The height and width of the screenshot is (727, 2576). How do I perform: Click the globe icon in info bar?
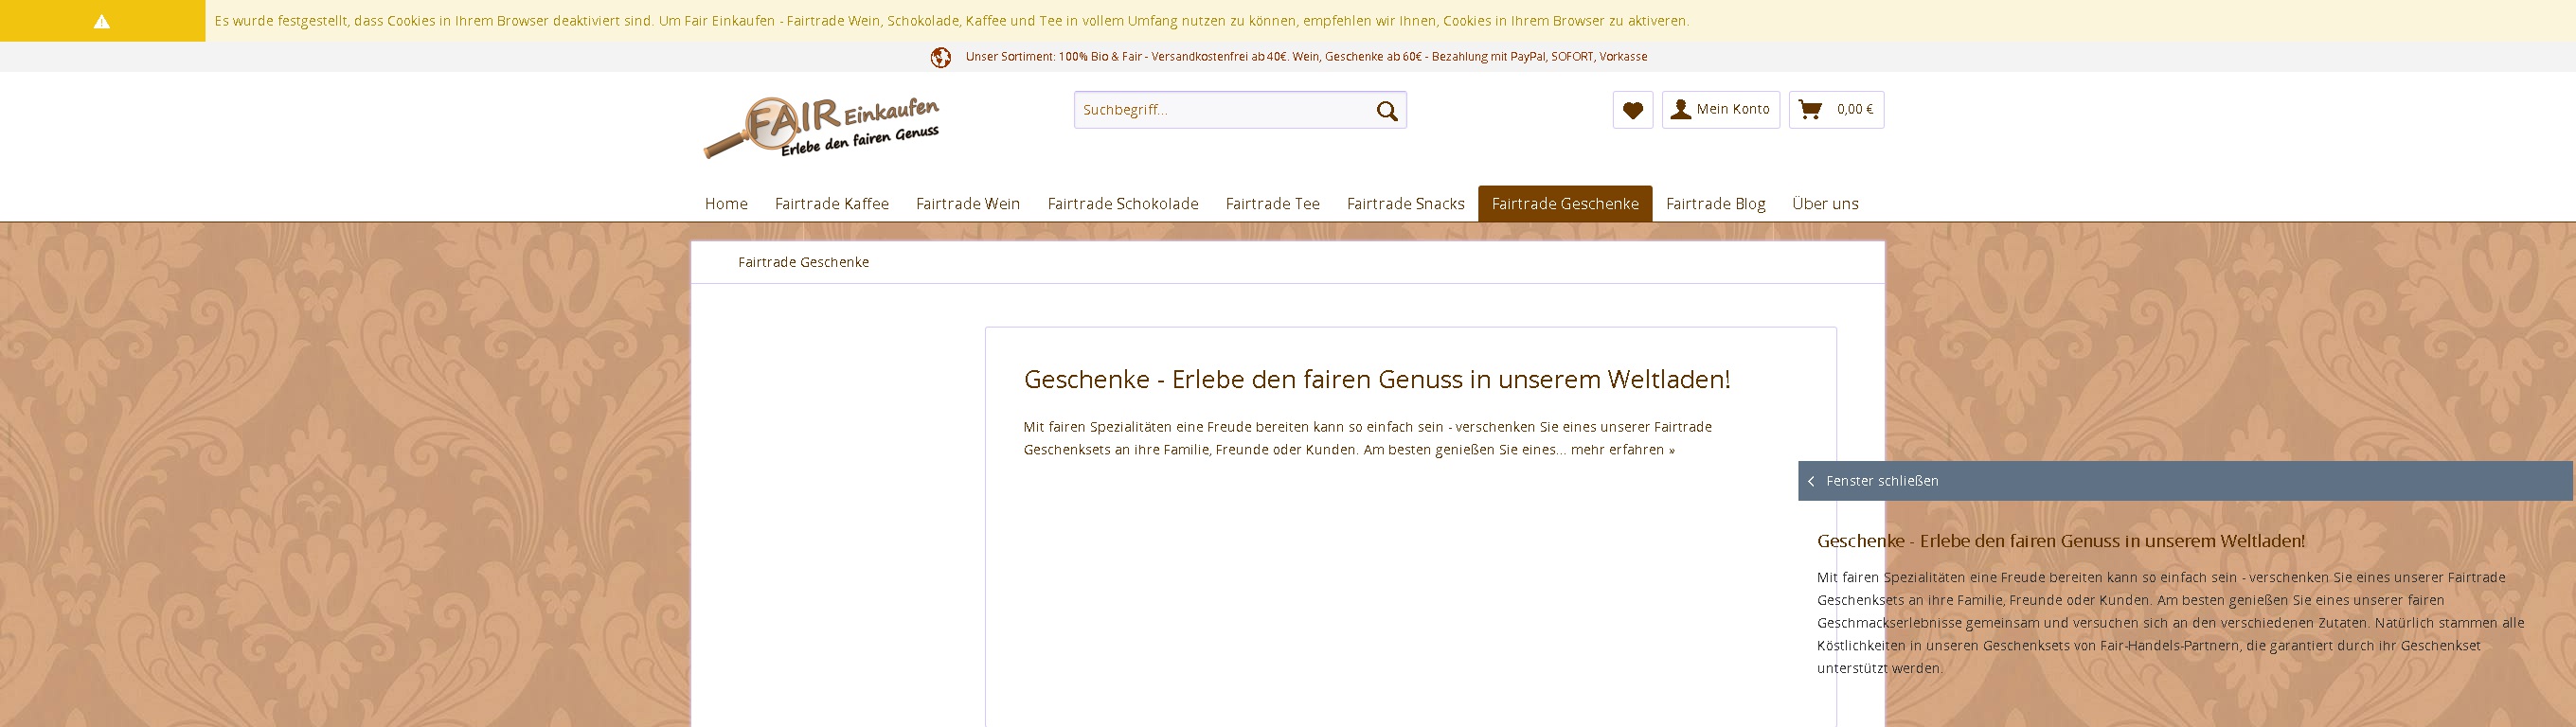point(940,57)
